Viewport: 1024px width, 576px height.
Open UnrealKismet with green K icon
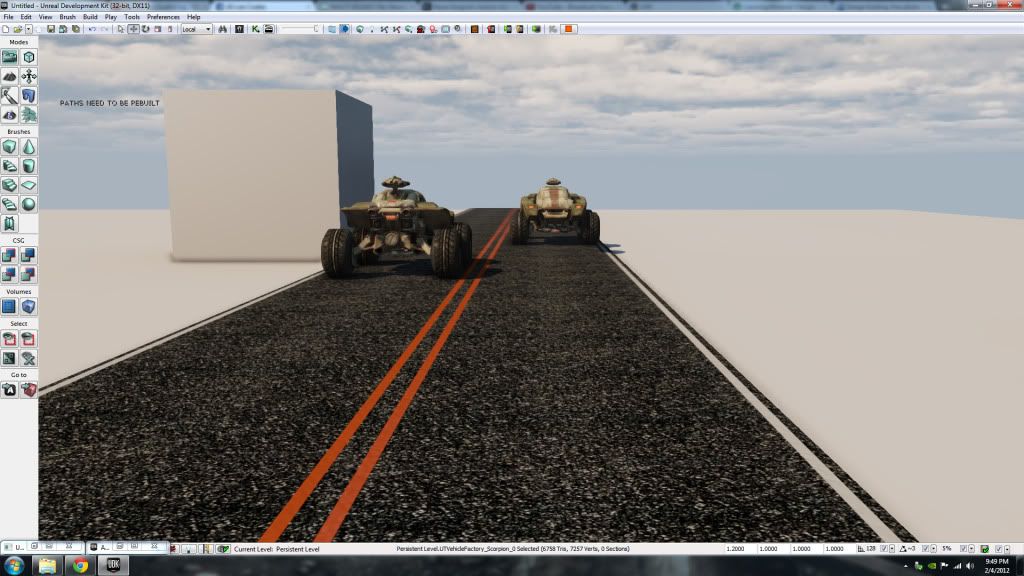click(256, 29)
